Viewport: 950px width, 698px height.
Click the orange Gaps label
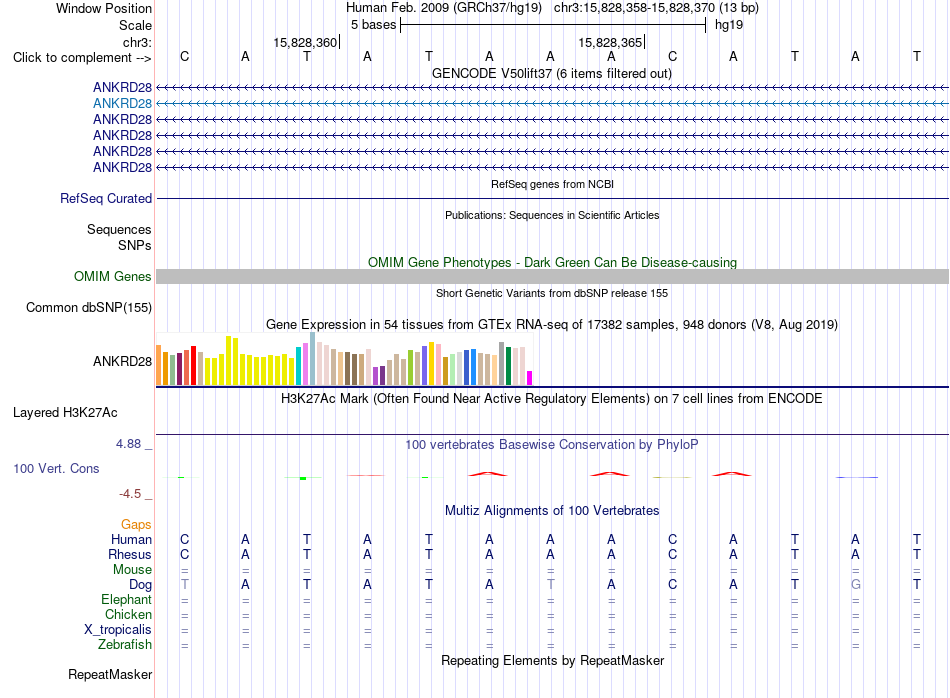136,525
